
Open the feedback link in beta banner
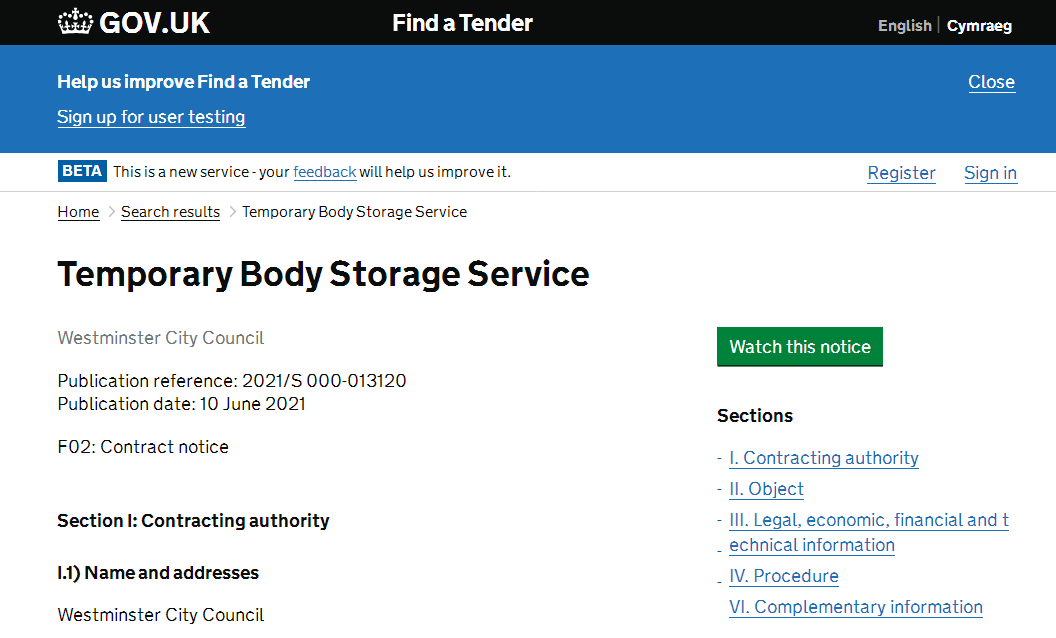pos(324,172)
